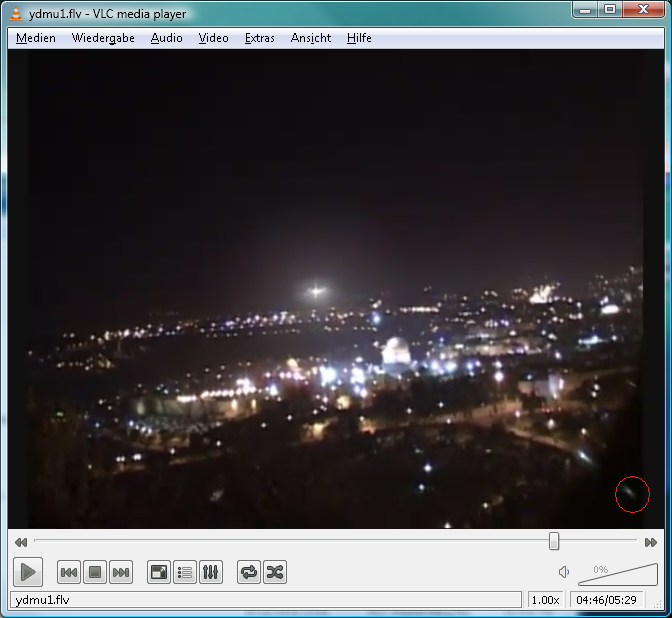Expand the Extras menu
This screenshot has width=672, height=618.
tap(260, 38)
